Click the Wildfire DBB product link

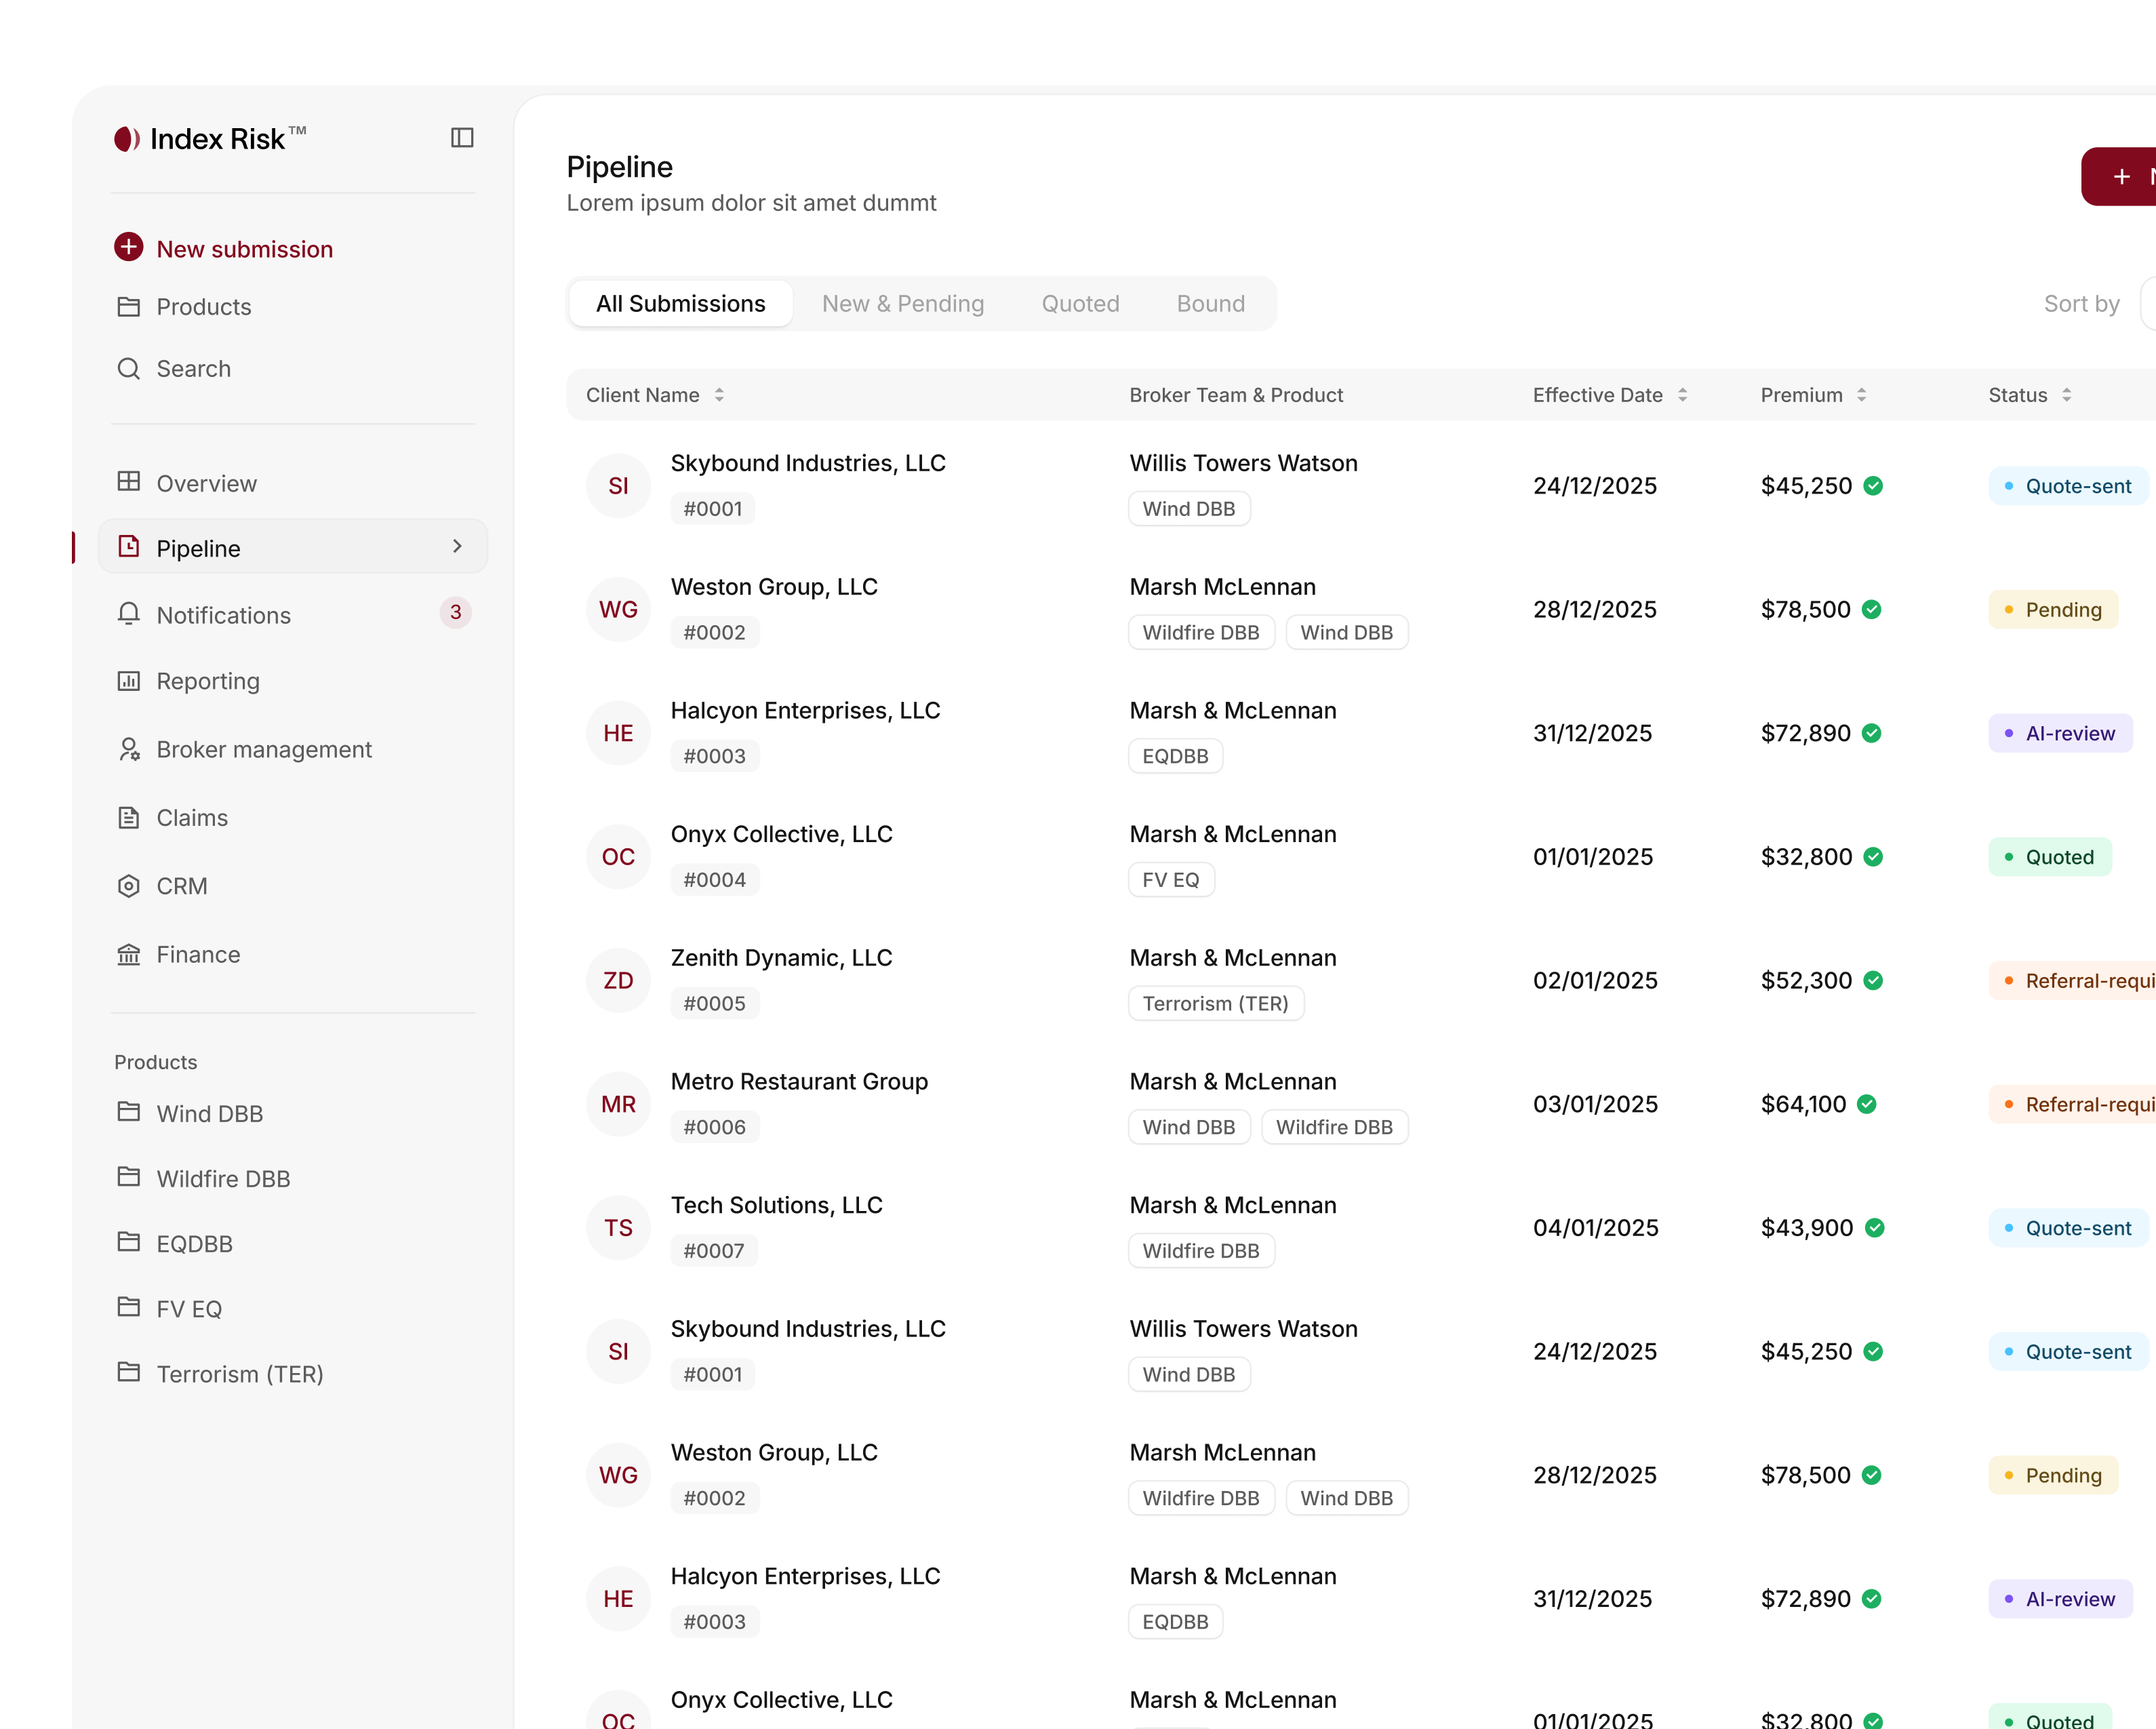pyautogui.click(x=222, y=1179)
